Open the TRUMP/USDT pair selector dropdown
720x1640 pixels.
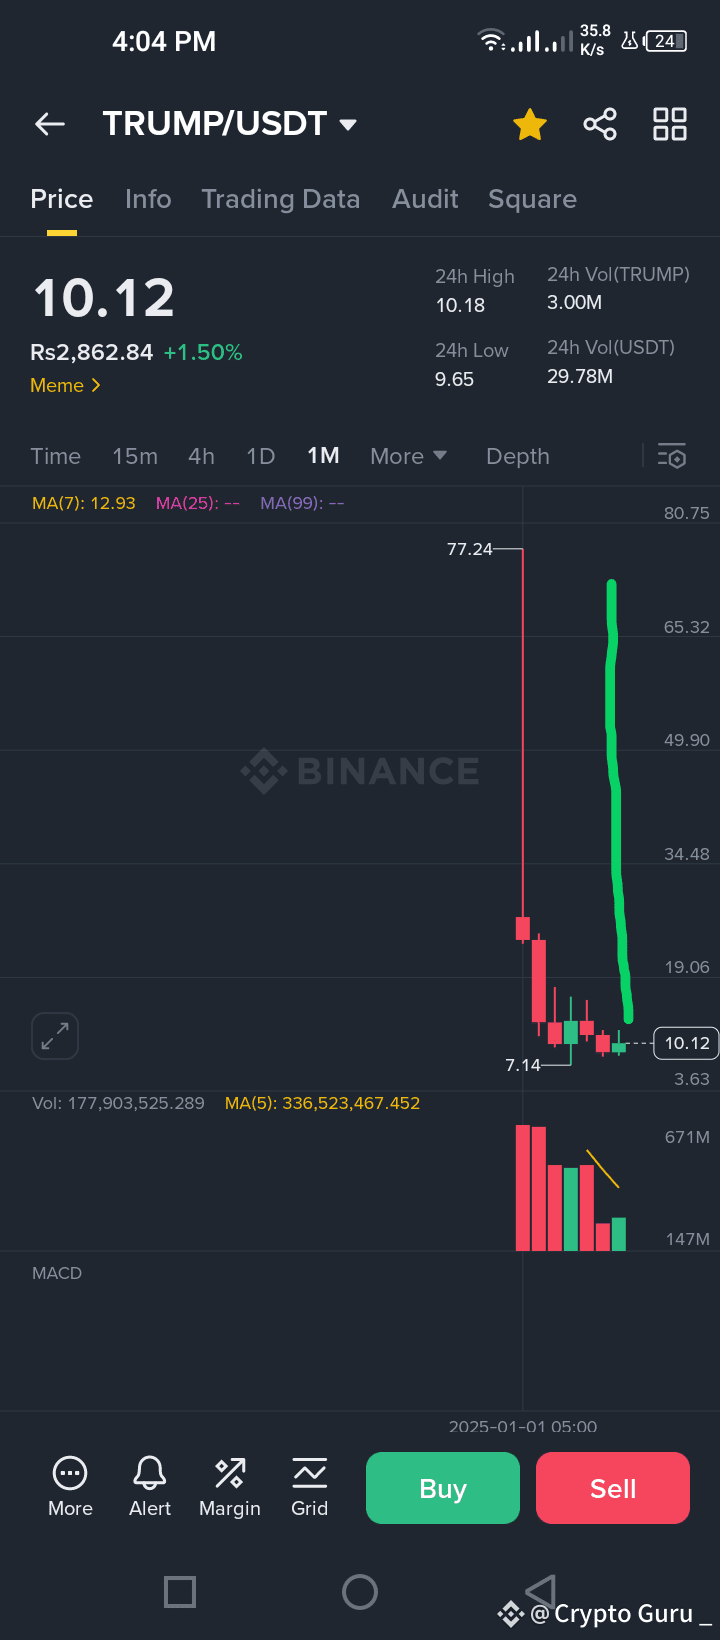click(230, 124)
